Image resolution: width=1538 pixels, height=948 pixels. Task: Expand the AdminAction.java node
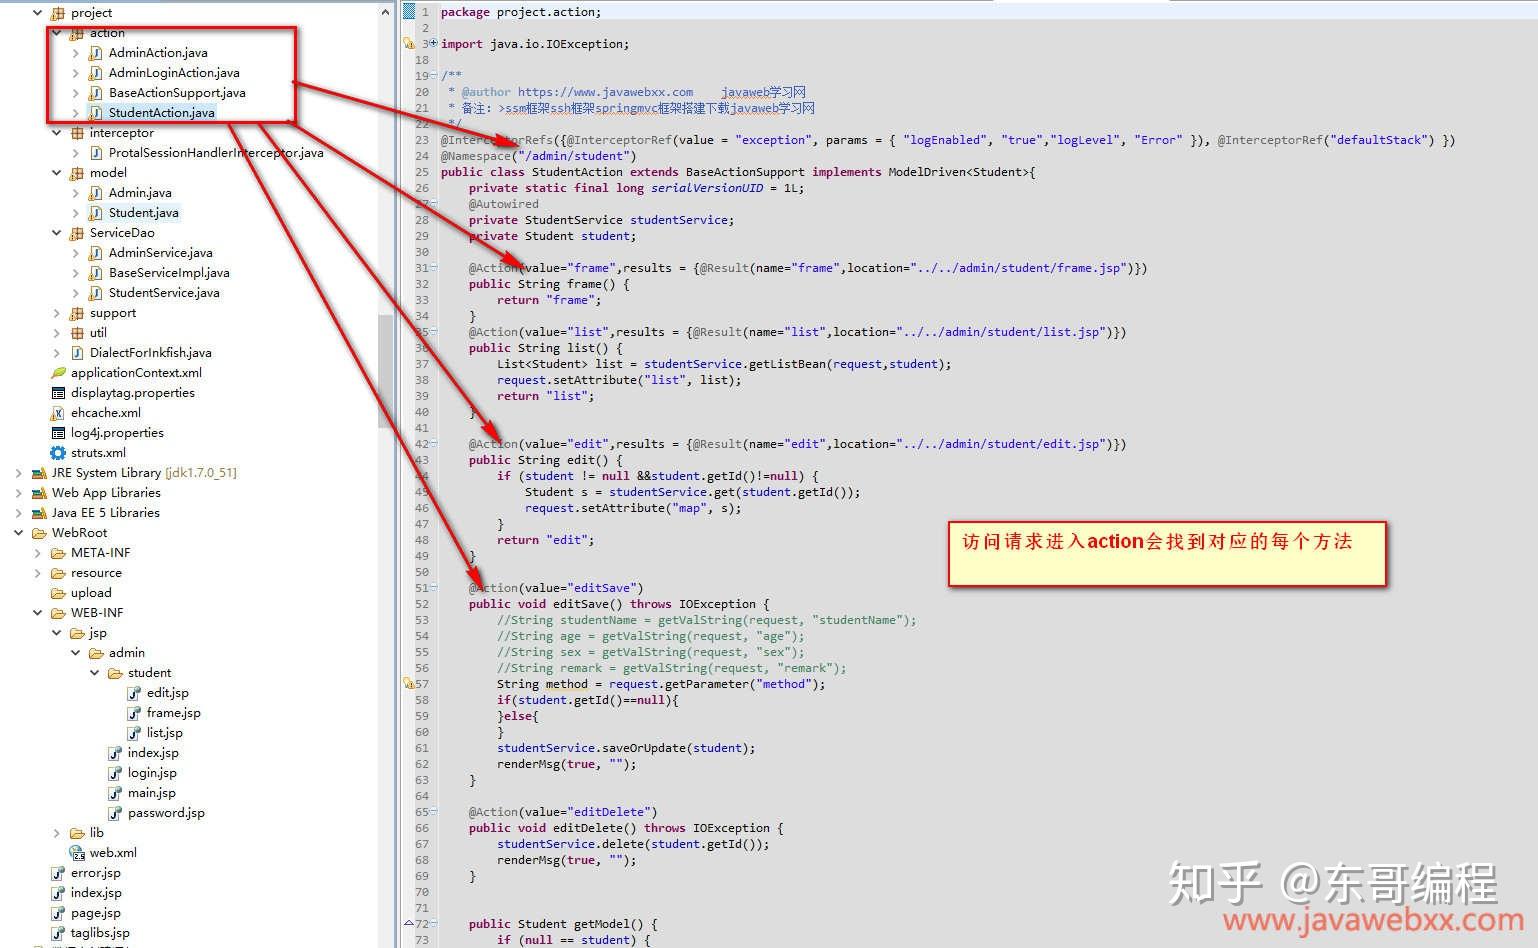pos(76,53)
